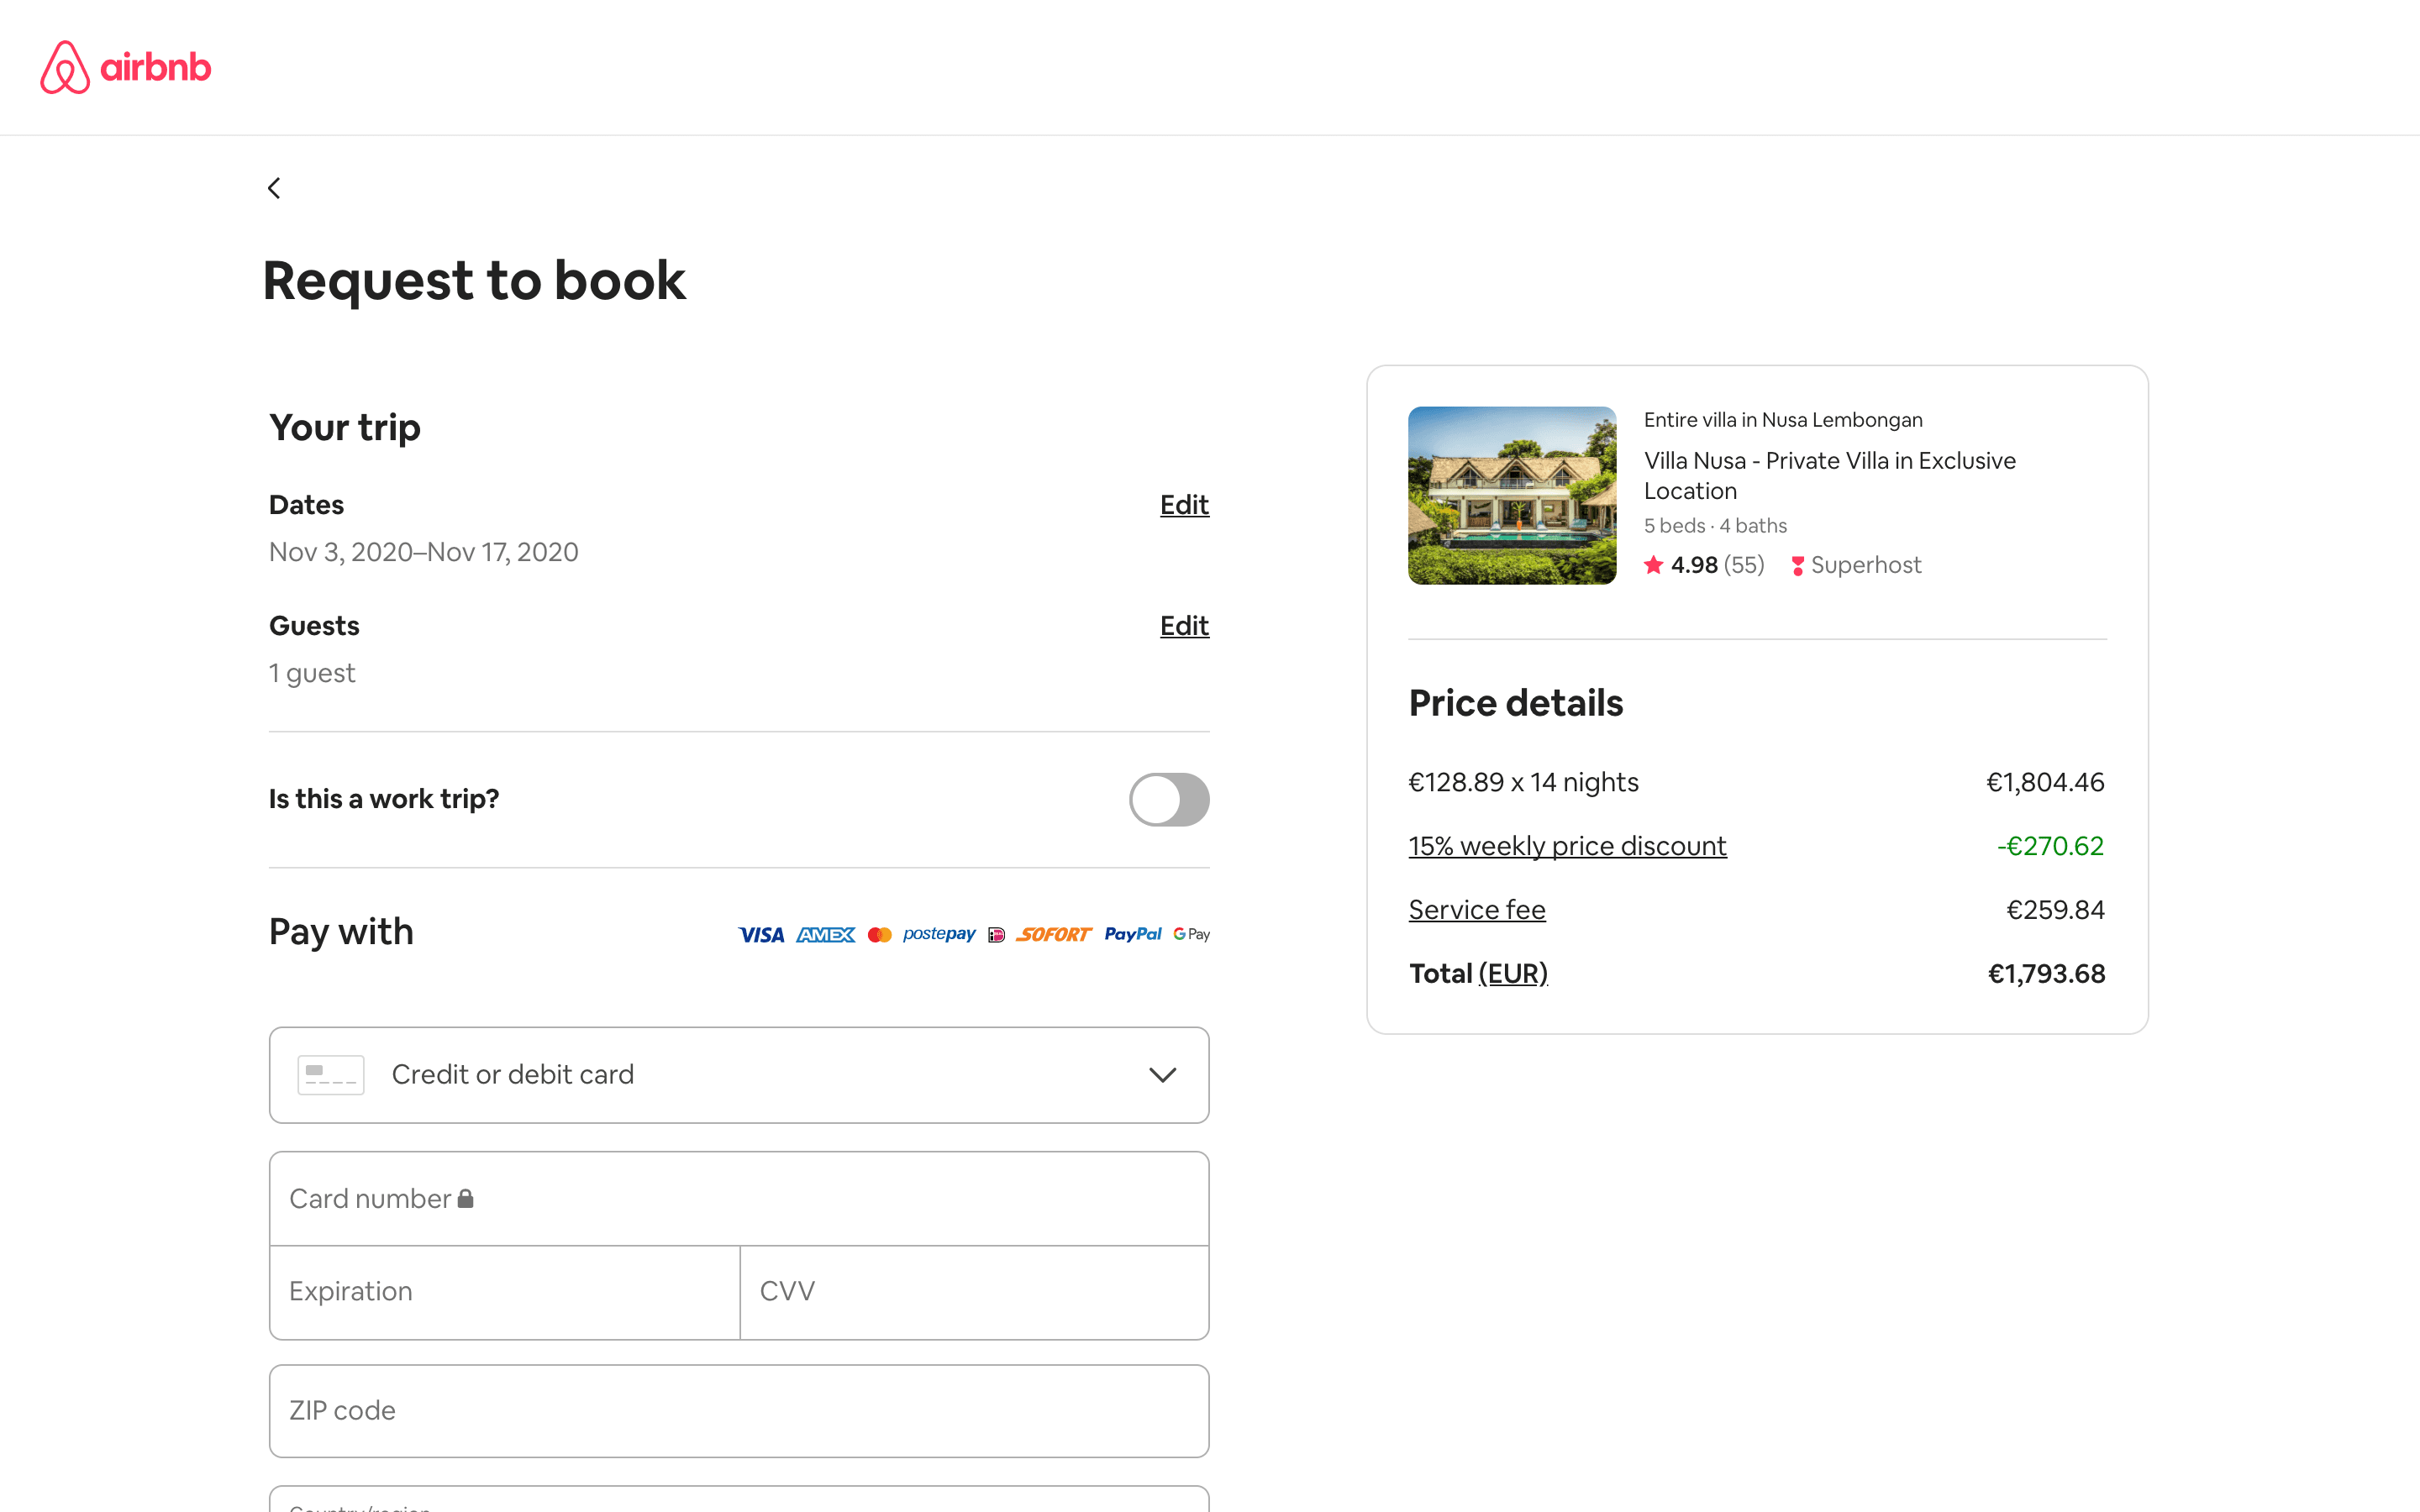Click the Airbnb logo
The height and width of the screenshot is (1512, 2420).
(126, 67)
